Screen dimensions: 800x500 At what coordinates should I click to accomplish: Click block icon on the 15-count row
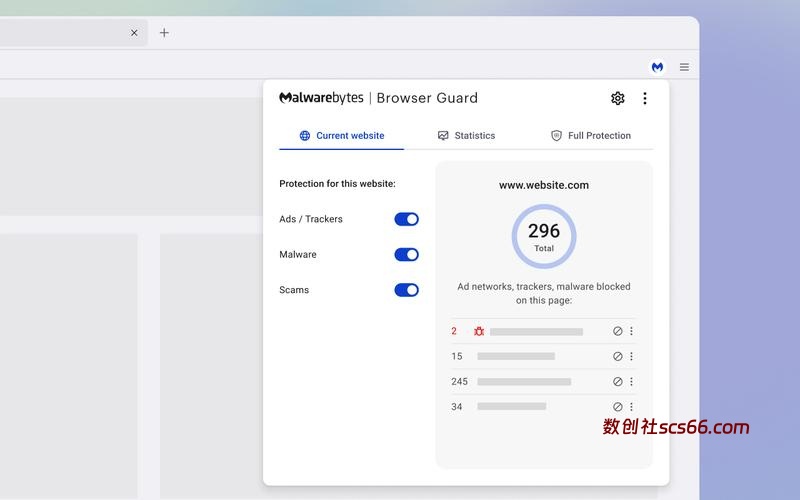(x=617, y=356)
